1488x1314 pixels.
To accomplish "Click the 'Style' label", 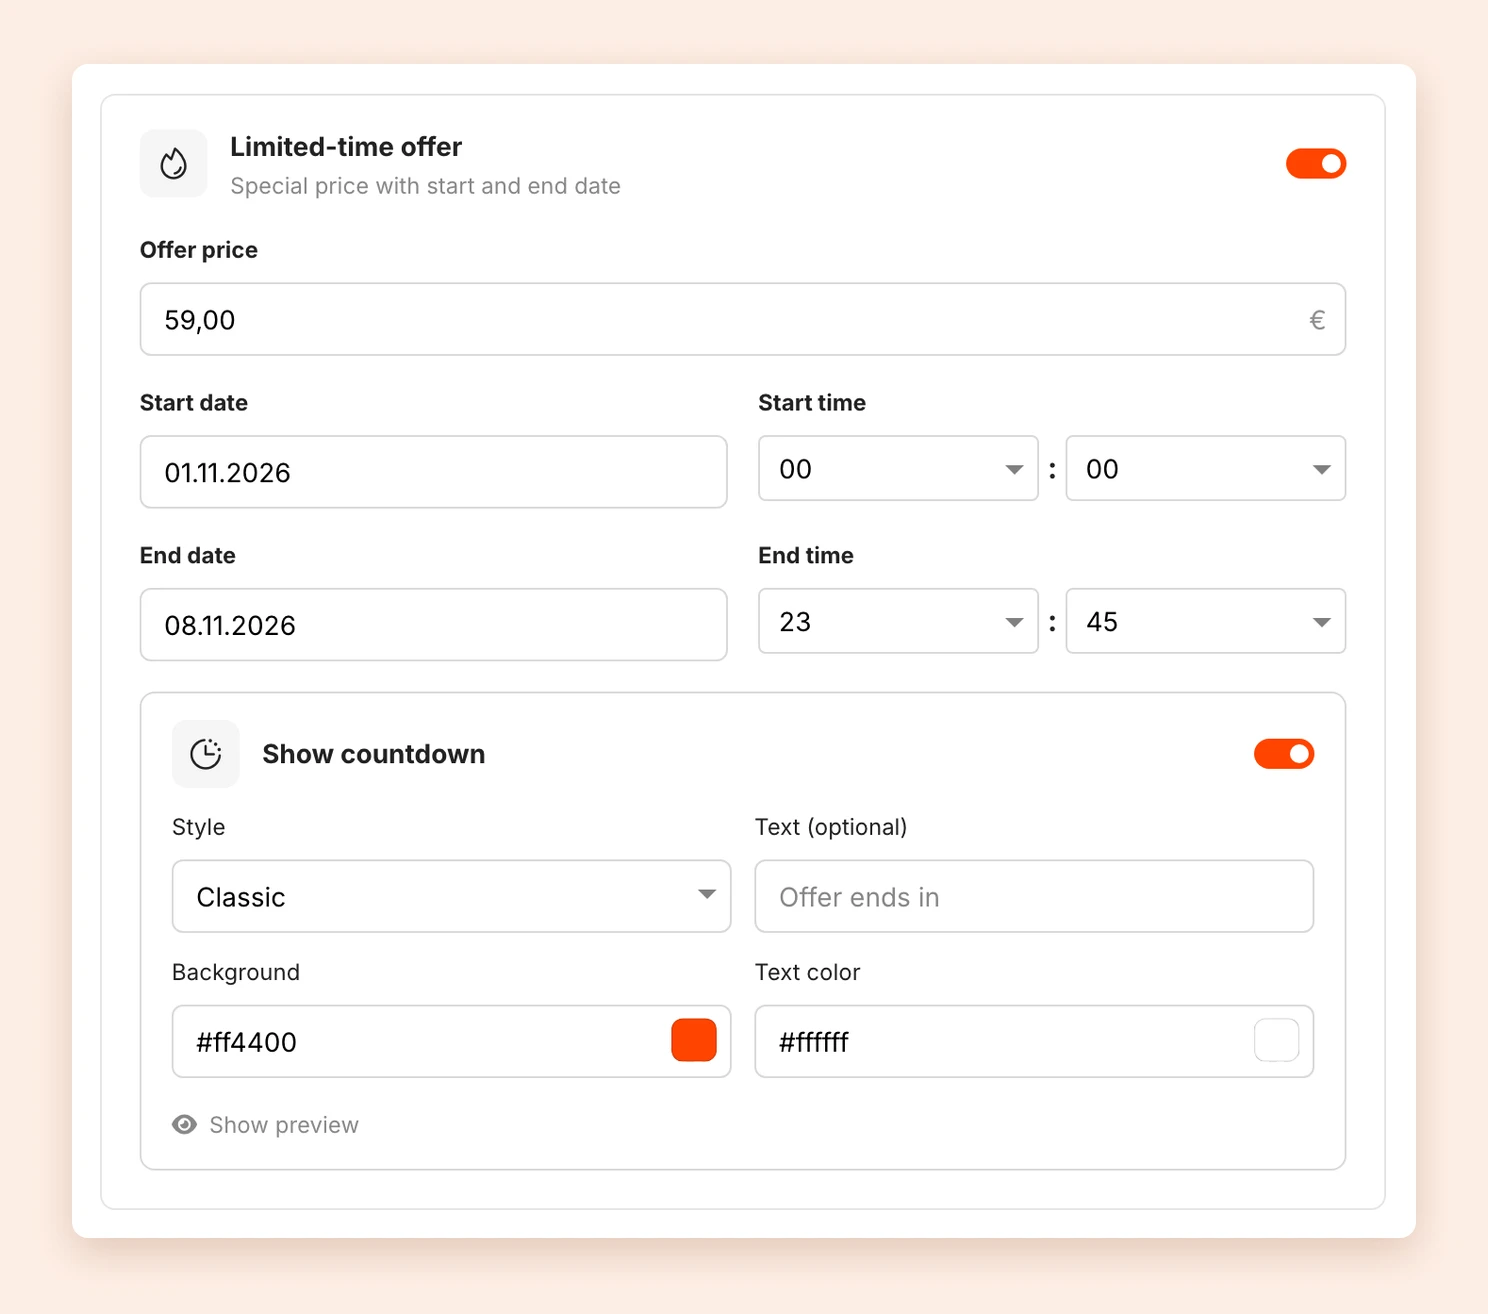I will point(198,827).
